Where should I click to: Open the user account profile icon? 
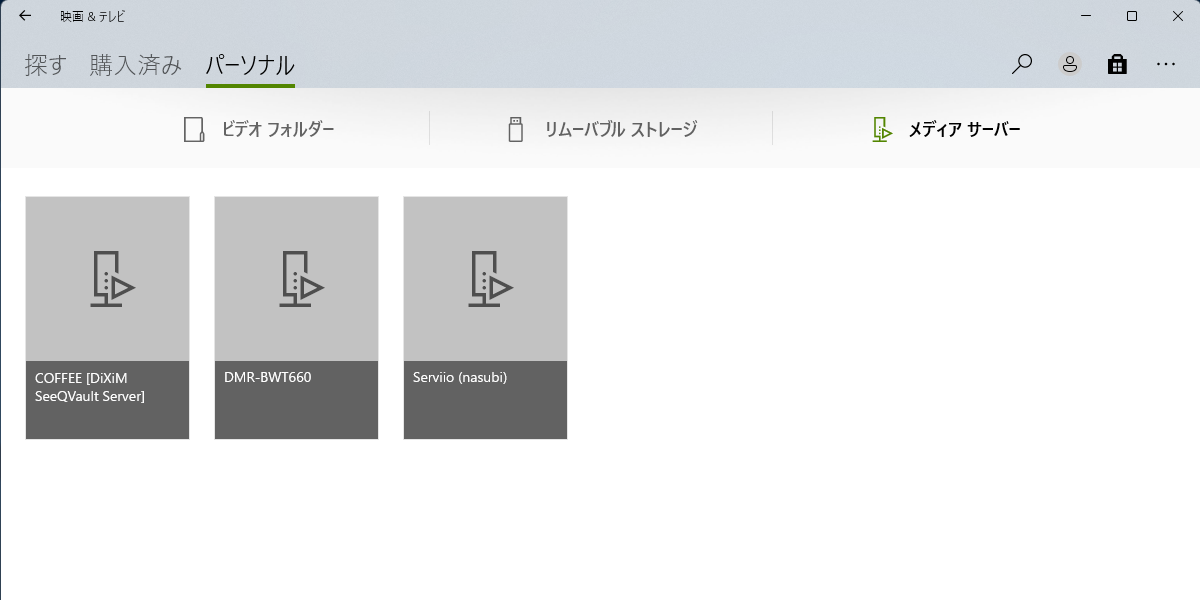point(1070,64)
